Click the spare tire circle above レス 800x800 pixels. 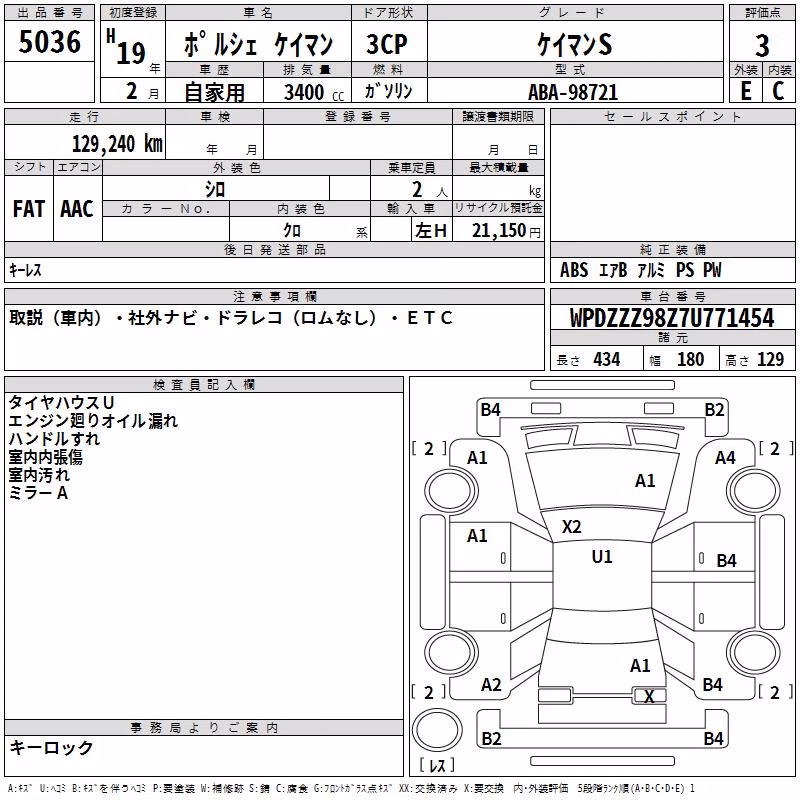(437, 729)
